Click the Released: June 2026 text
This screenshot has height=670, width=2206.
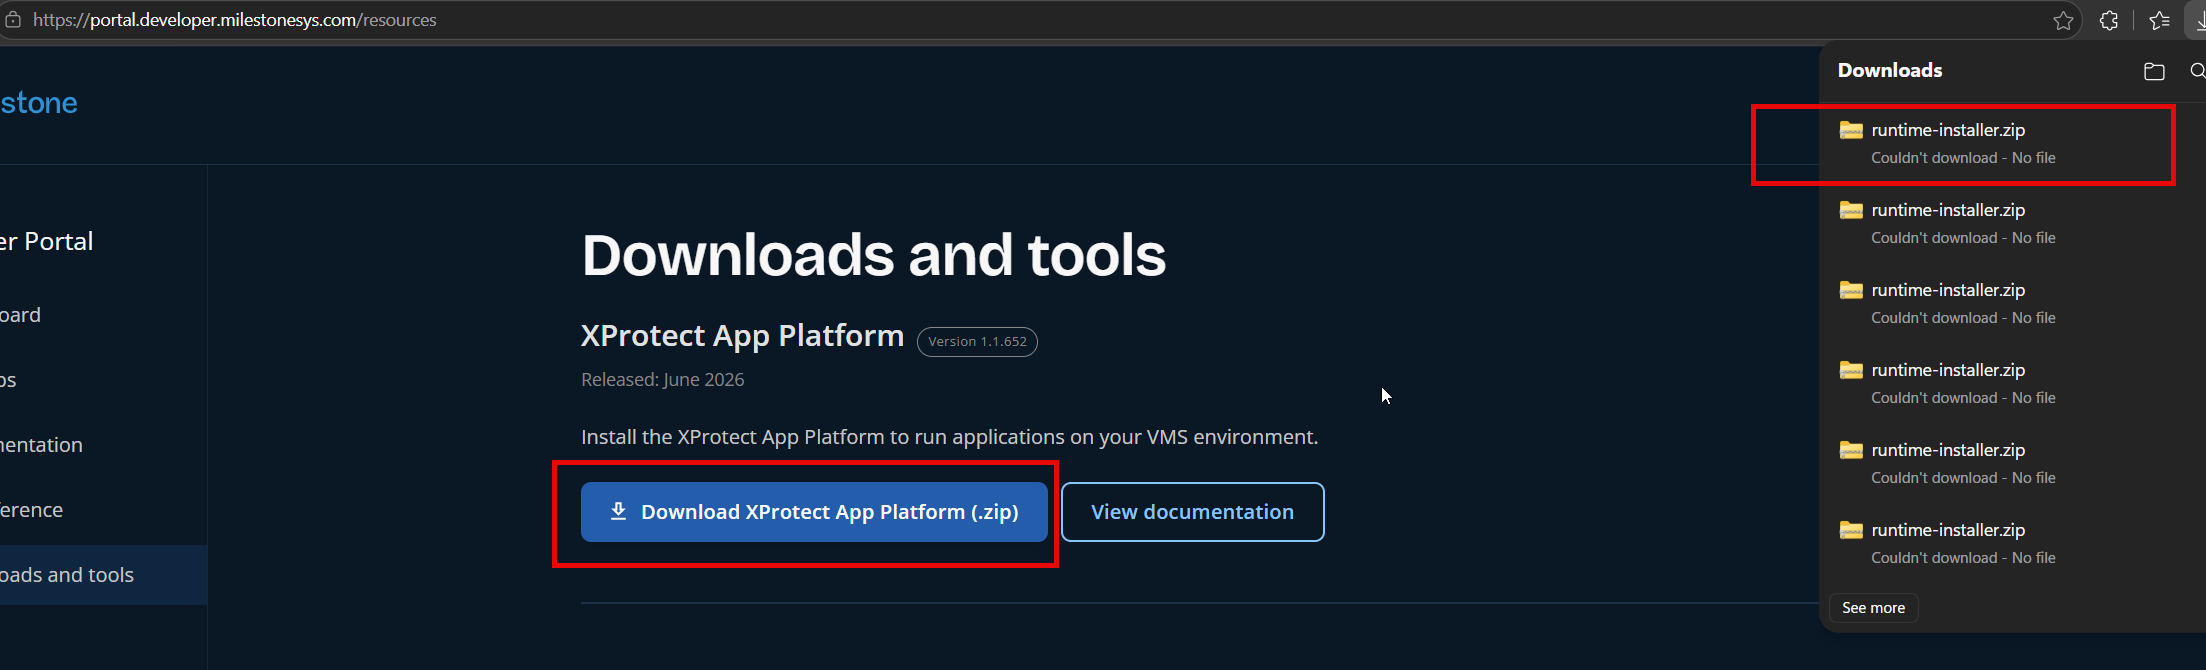[x=662, y=380]
